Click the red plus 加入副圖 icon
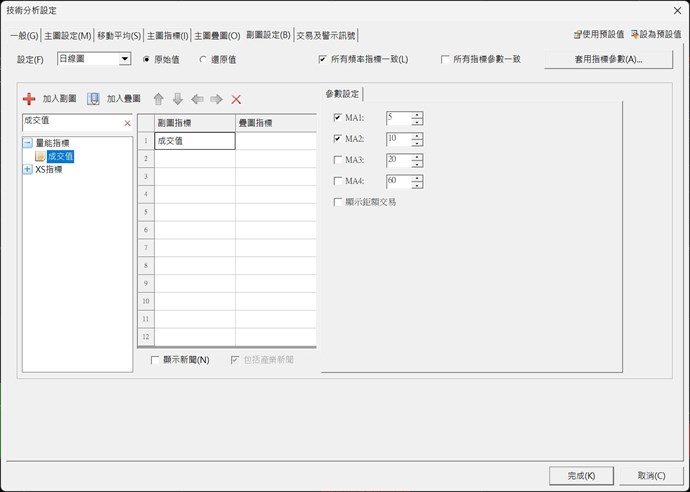Image resolution: width=690 pixels, height=492 pixels. 29,99
